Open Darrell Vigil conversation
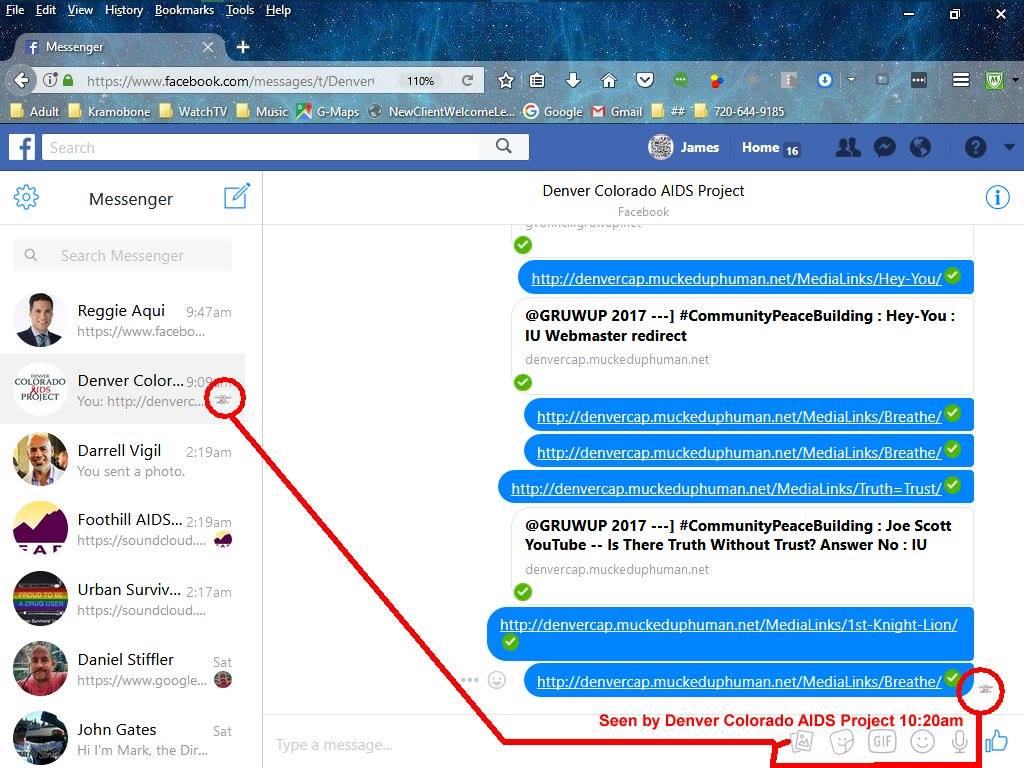Image resolution: width=1024 pixels, height=768 pixels. click(122, 460)
